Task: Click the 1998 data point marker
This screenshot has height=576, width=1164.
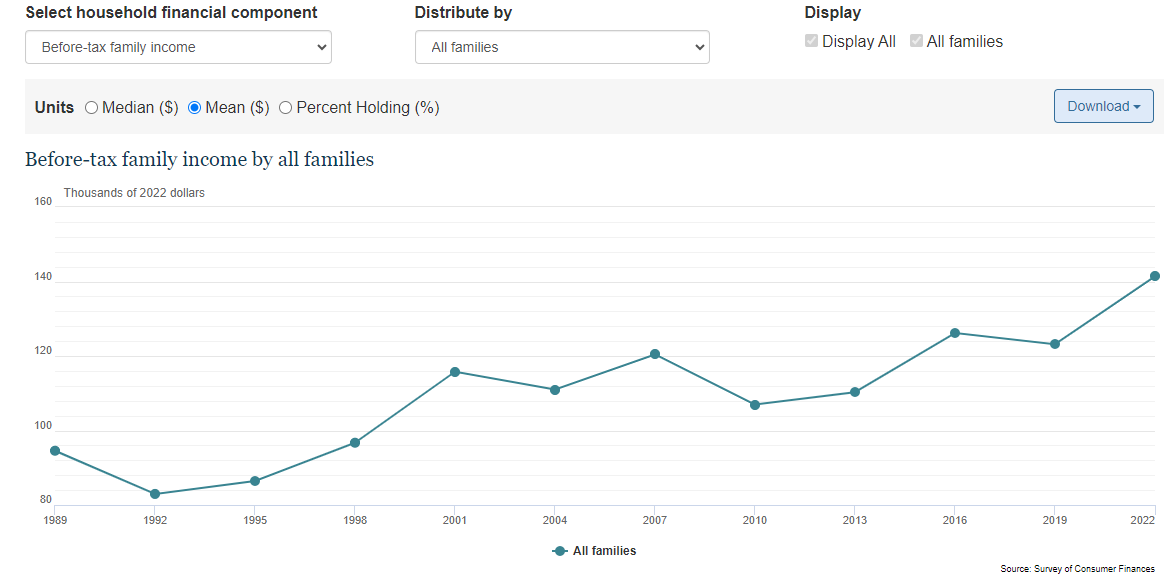Action: click(x=355, y=443)
